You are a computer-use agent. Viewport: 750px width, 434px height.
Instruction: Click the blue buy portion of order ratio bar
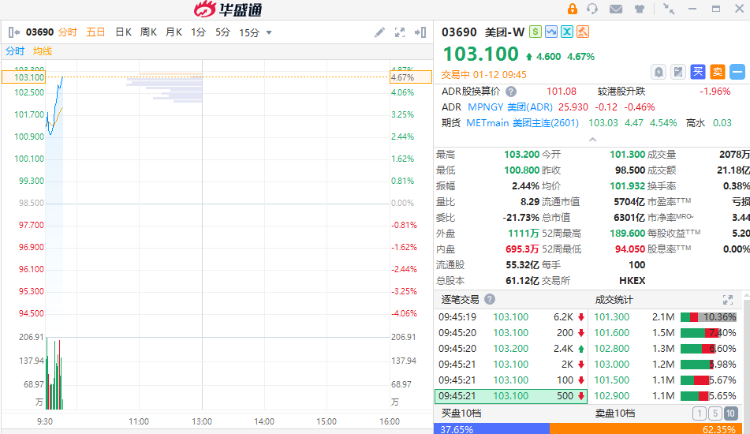coord(490,428)
